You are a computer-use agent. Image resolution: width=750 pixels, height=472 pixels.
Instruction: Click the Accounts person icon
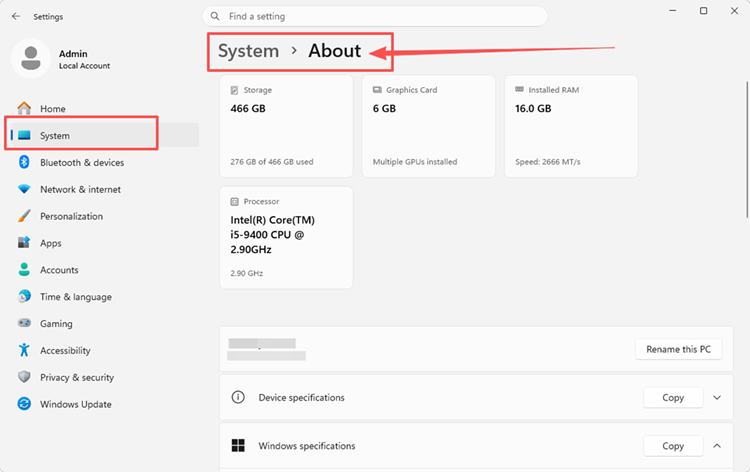tap(24, 269)
